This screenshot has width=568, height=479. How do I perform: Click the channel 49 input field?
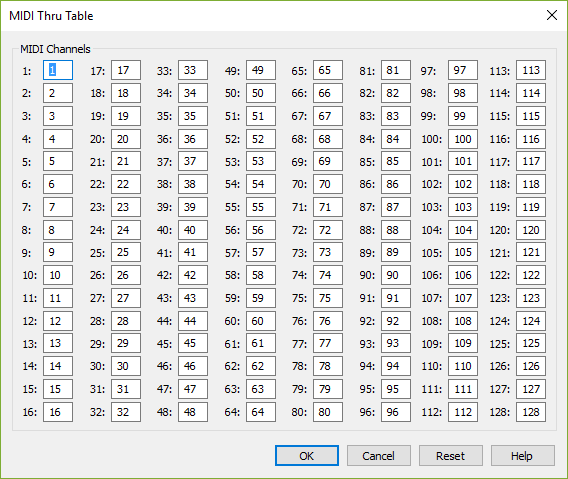point(261,70)
